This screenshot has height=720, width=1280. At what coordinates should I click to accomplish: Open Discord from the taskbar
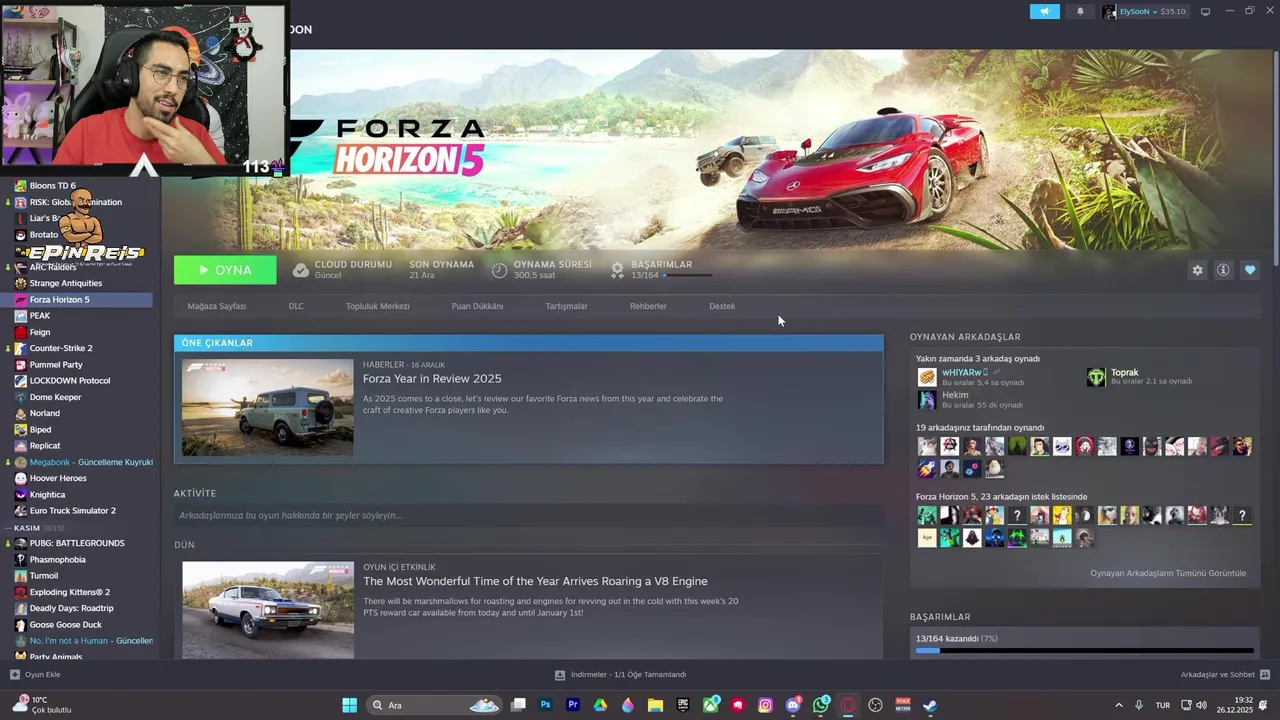(x=793, y=705)
